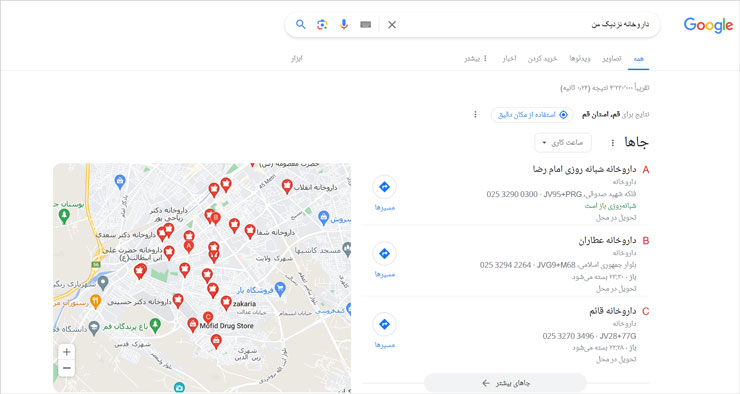Viewport: 740px width, 394px height.
Task: Switch to the تصاویر (Images) tab
Action: pyautogui.click(x=612, y=59)
